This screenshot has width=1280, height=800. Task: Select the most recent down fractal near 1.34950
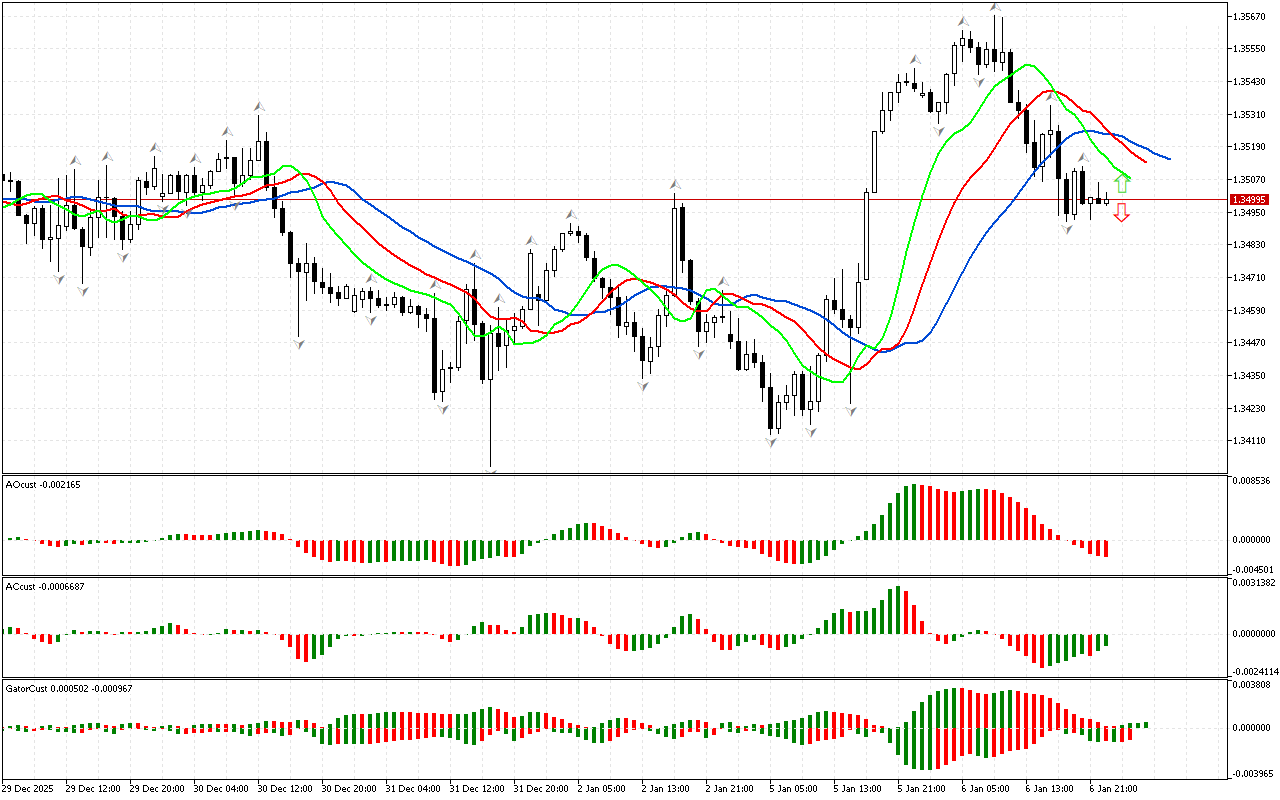click(x=1067, y=229)
